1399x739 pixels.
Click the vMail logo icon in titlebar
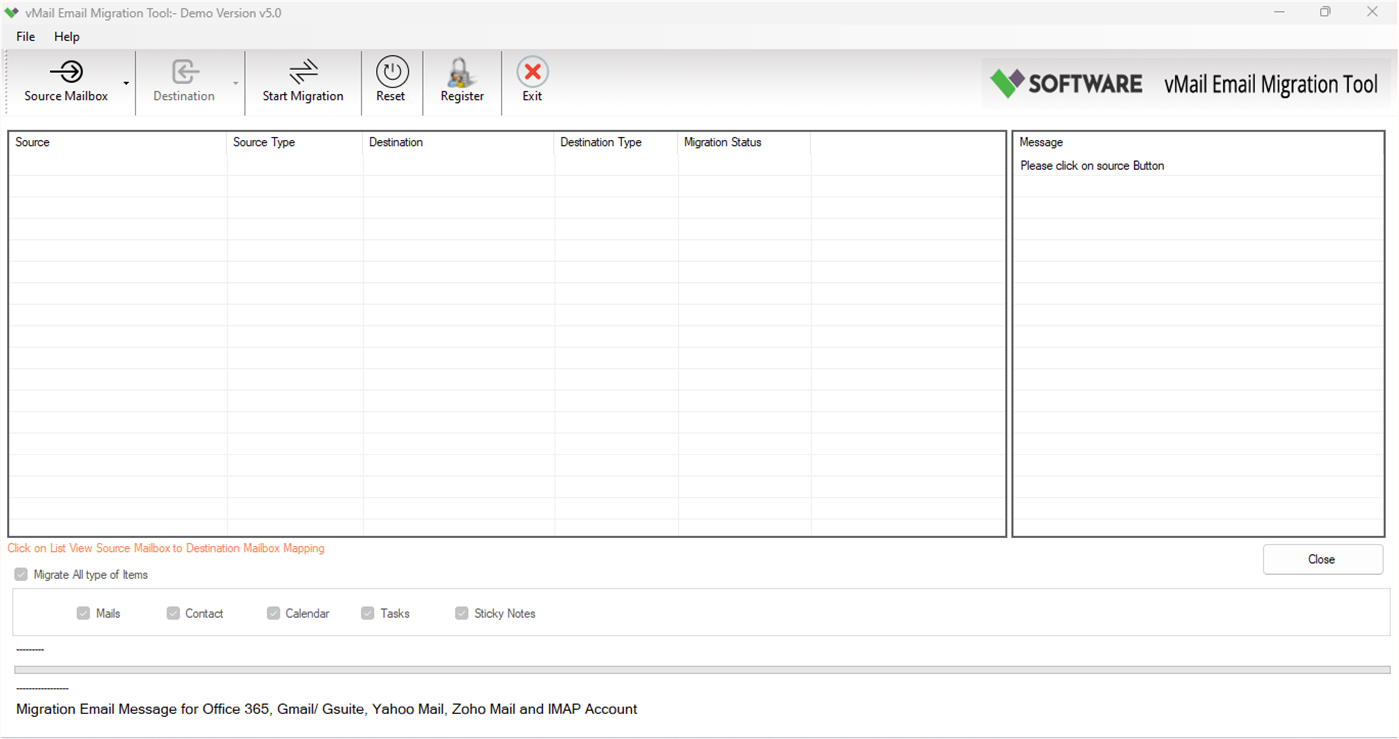point(12,12)
